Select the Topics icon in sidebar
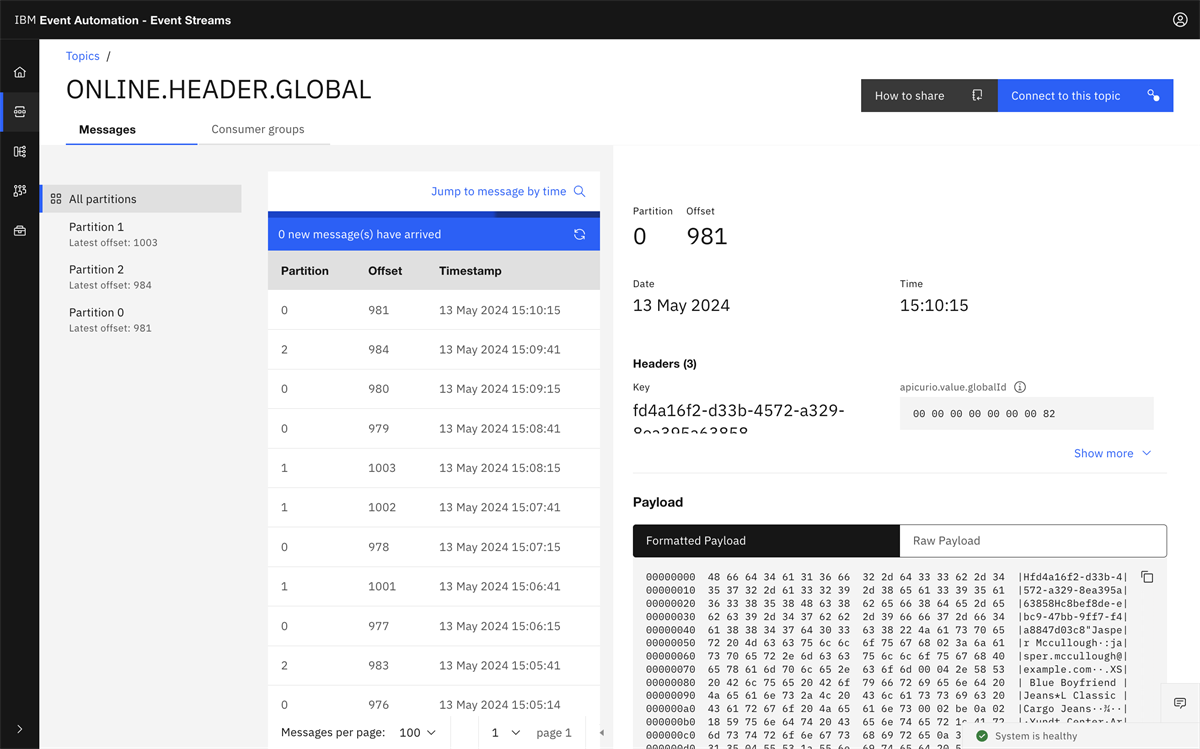 coord(20,112)
